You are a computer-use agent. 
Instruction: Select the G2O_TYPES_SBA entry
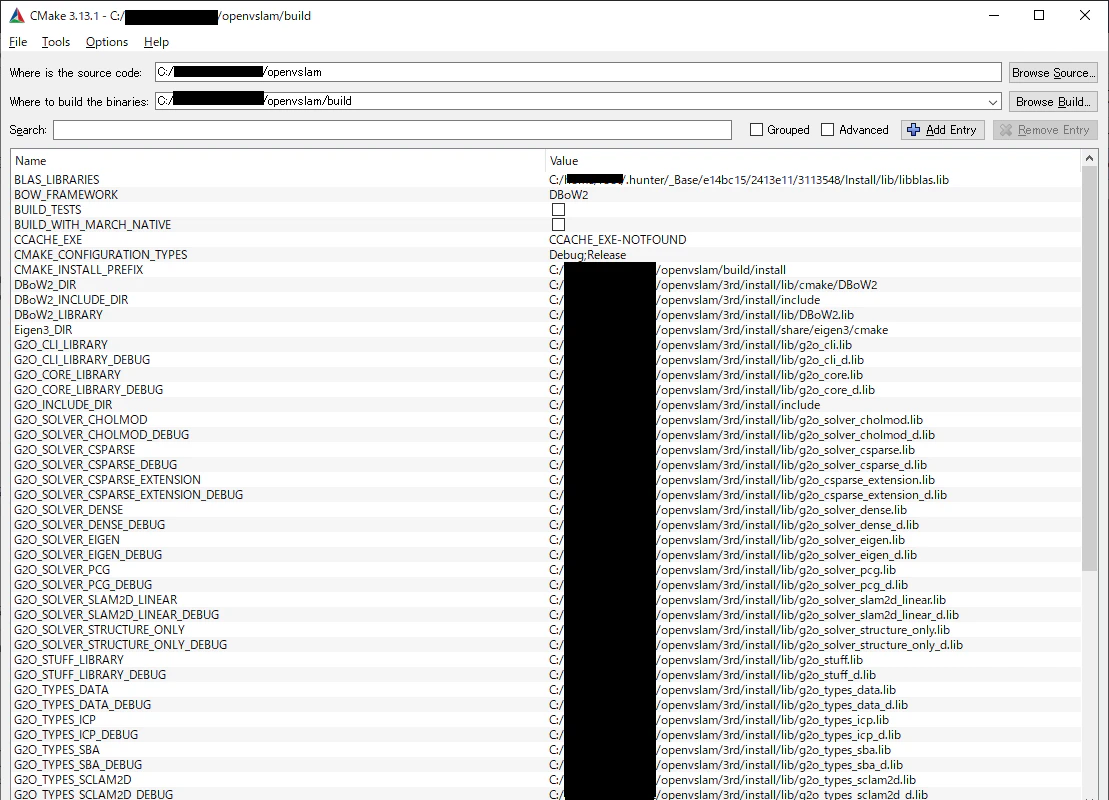coord(57,750)
